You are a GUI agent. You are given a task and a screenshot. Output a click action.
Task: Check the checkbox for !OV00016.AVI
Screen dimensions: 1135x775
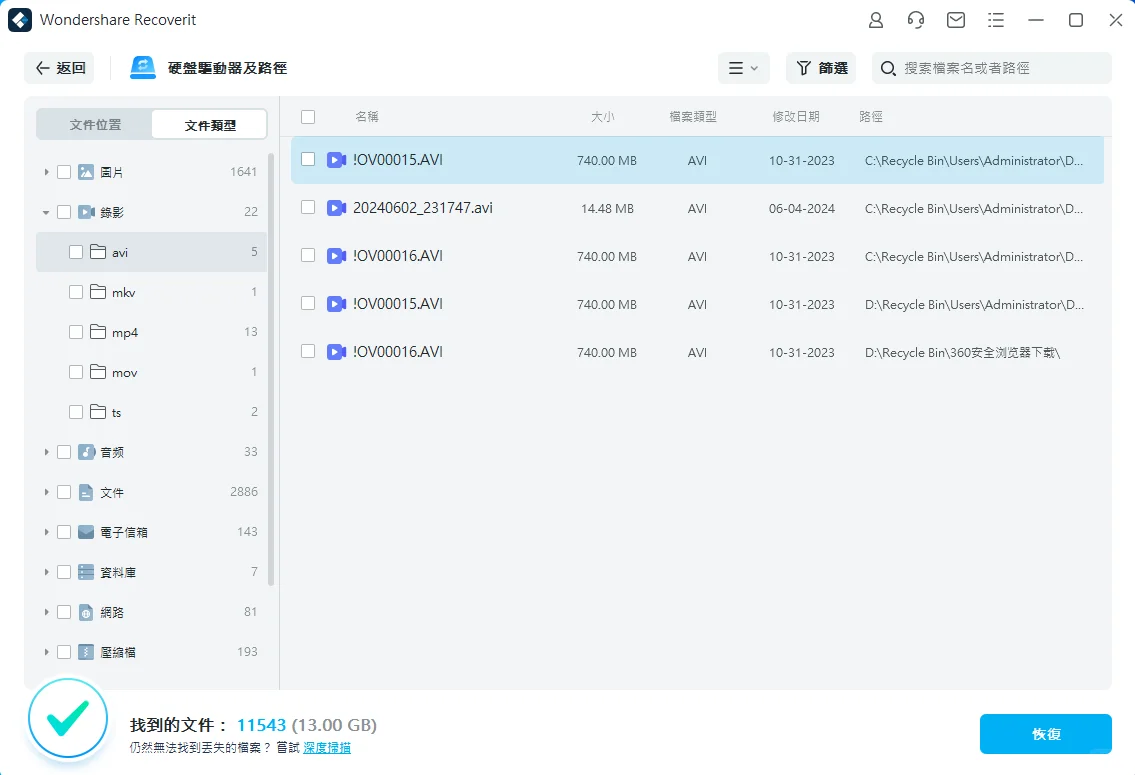(307, 255)
